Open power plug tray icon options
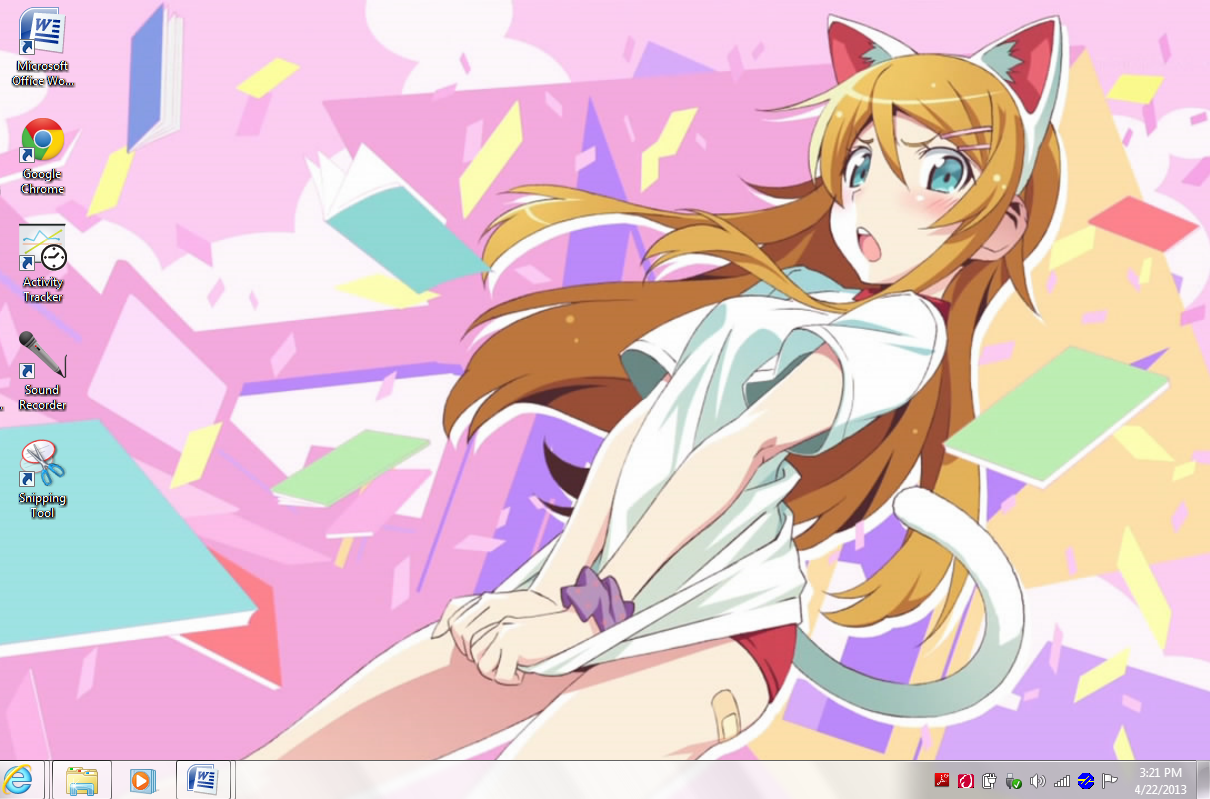 pos(990,780)
